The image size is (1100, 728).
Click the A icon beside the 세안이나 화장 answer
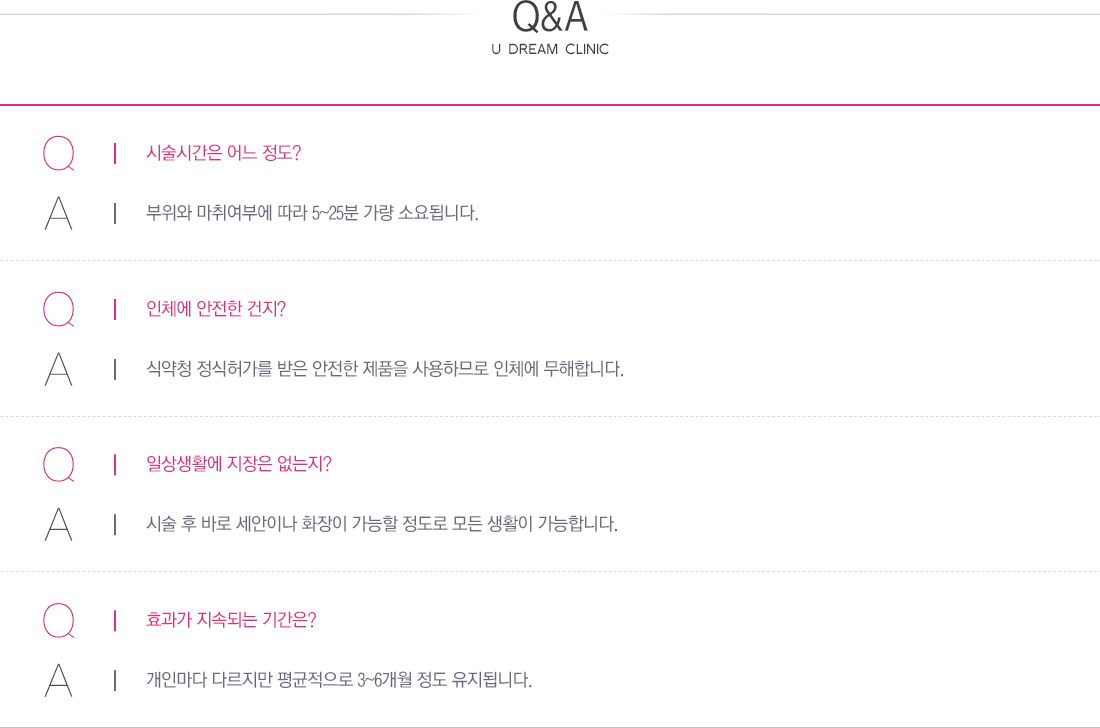59,524
